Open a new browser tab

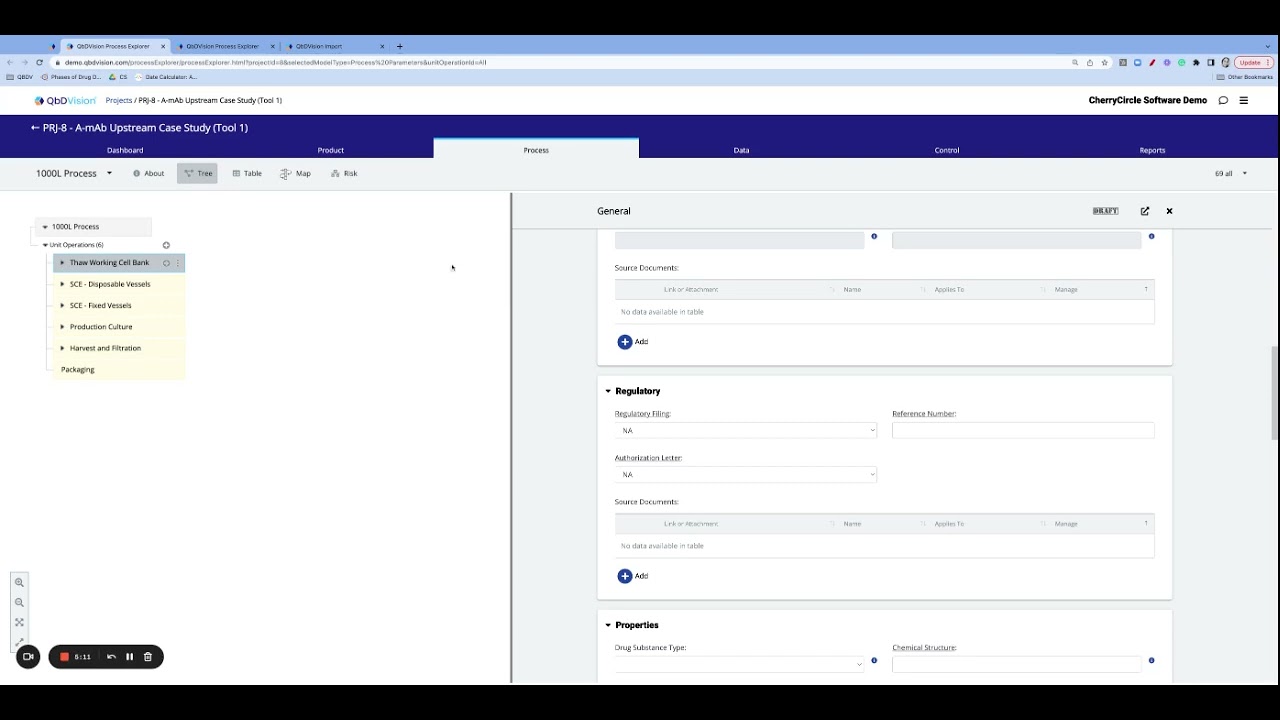399,46
